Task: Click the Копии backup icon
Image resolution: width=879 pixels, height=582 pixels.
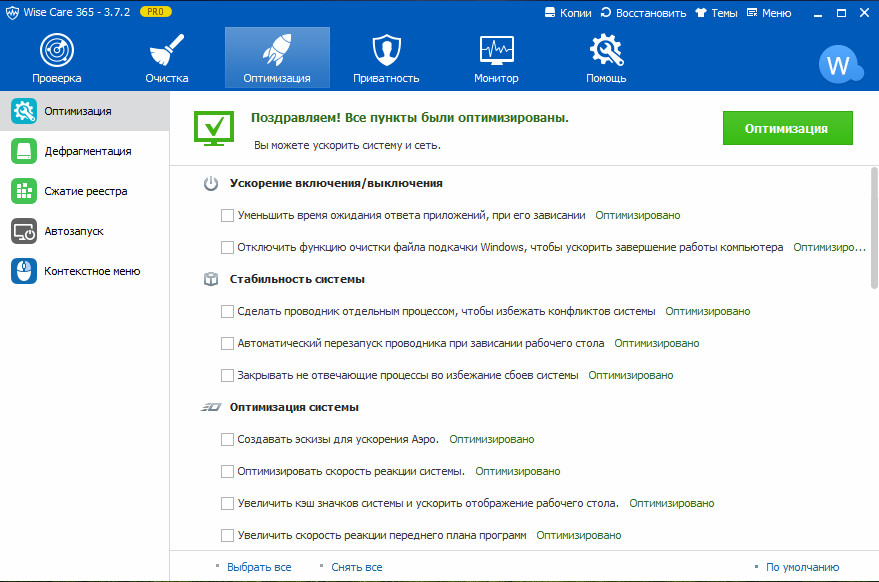Action: [550, 12]
